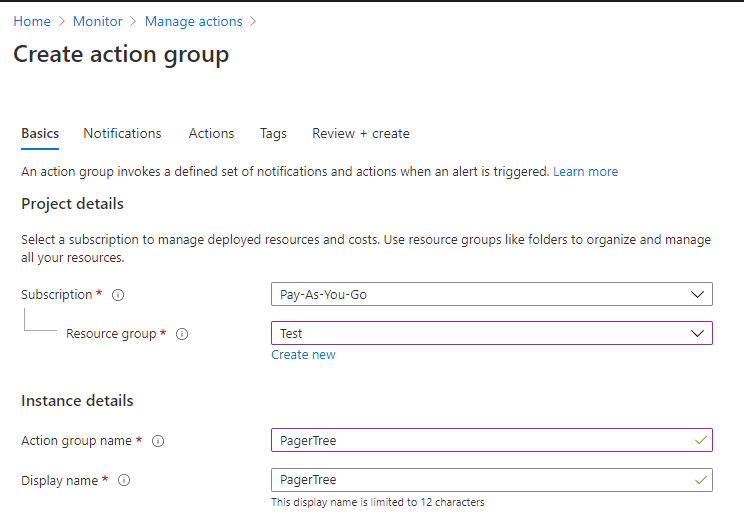This screenshot has width=744, height=526.
Task: Click the Learn more link
Action: tap(585, 172)
